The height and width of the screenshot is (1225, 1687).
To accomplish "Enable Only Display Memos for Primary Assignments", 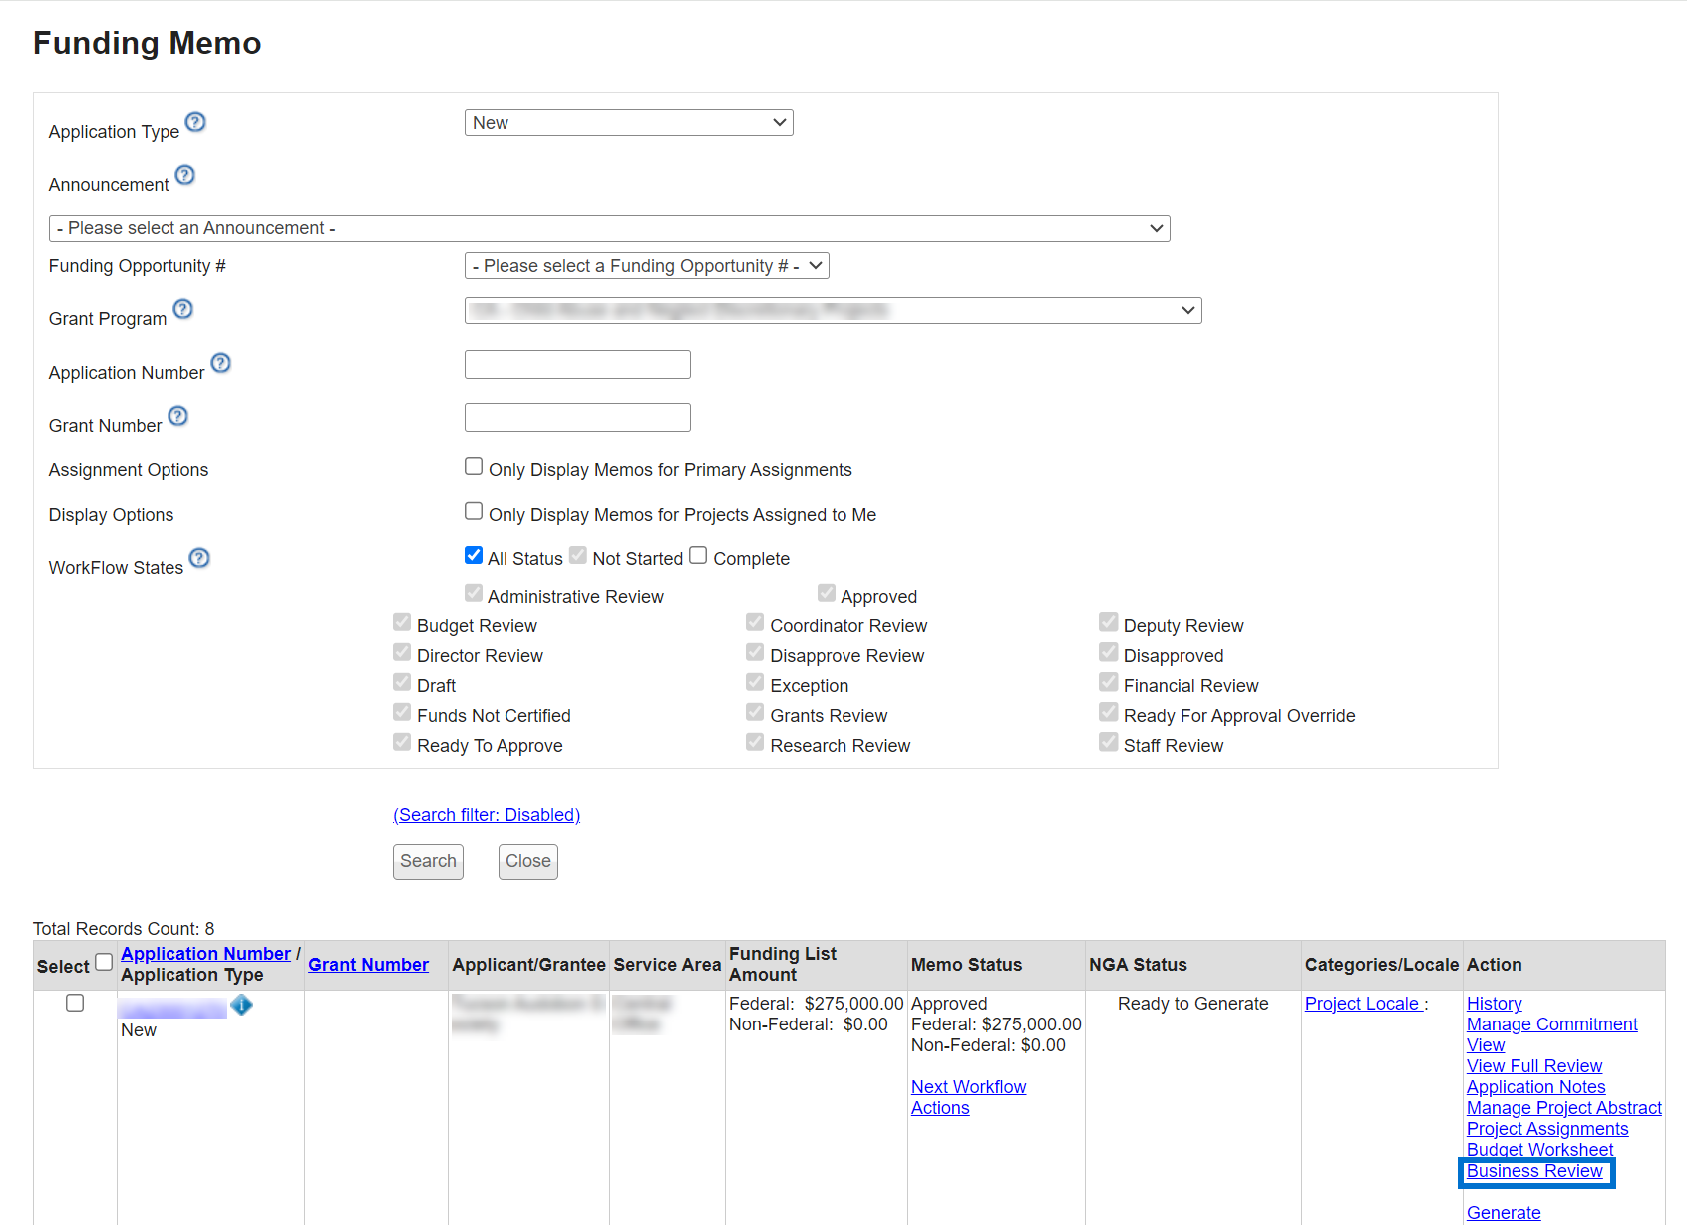I will pos(474,467).
